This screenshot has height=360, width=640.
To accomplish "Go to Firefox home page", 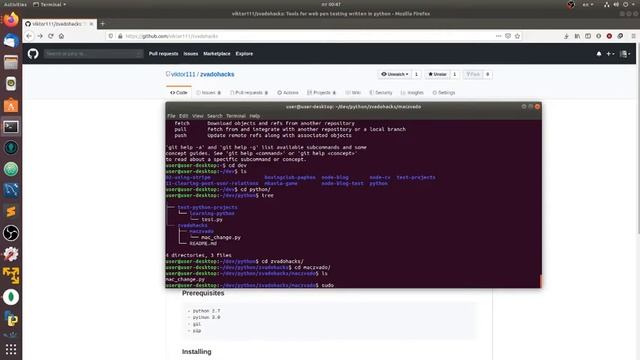I will click(x=61, y=36).
